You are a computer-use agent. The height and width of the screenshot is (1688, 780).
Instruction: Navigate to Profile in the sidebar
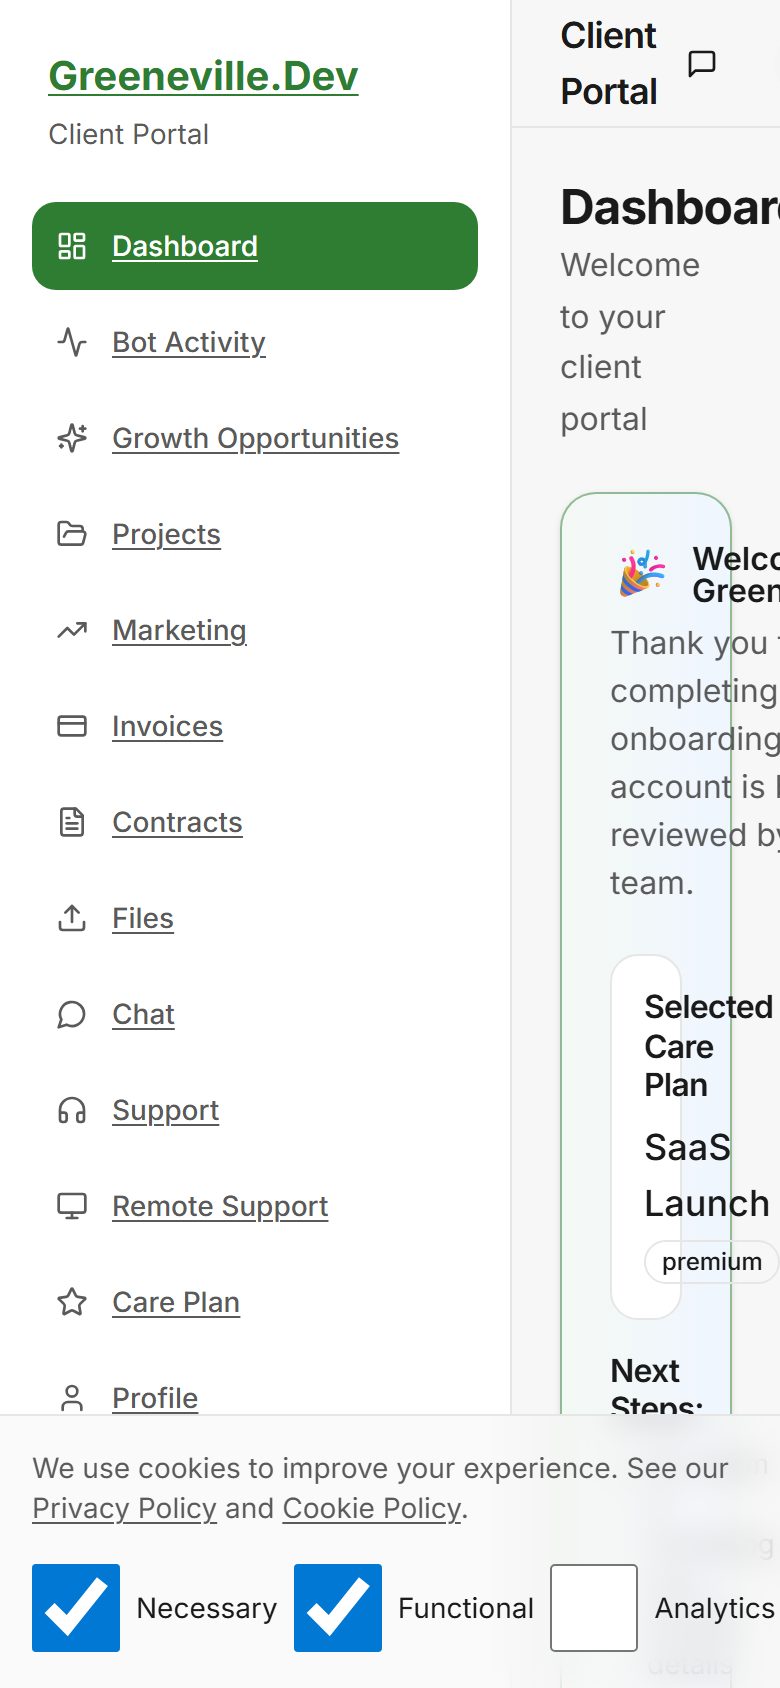[155, 1397]
